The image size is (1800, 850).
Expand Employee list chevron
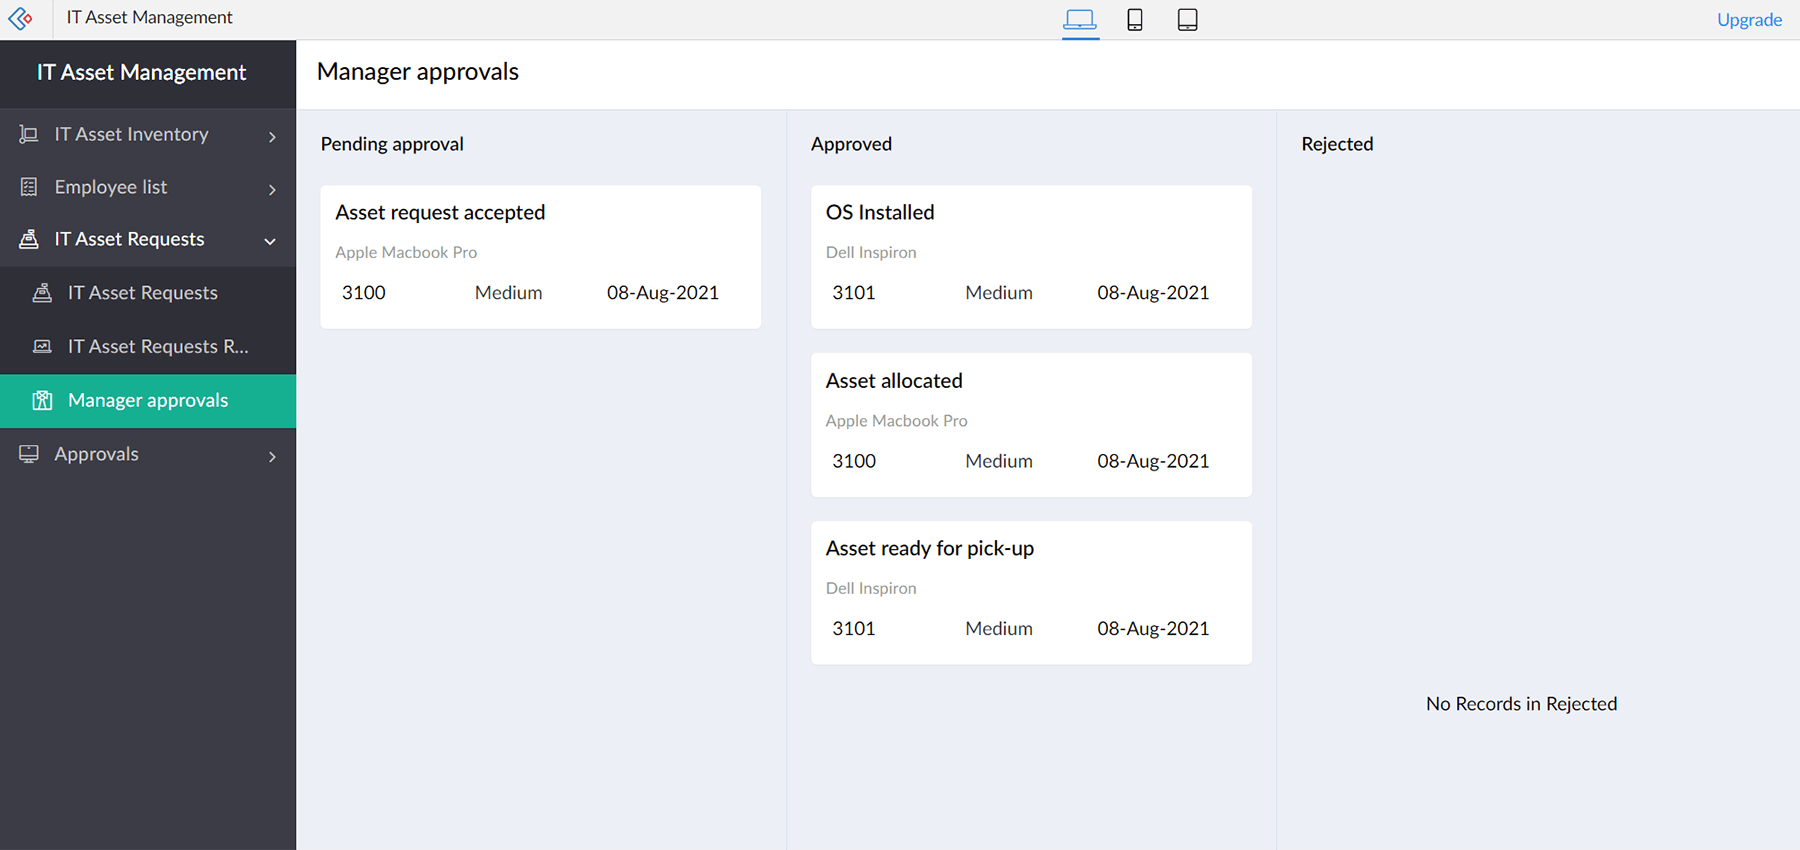point(272,189)
